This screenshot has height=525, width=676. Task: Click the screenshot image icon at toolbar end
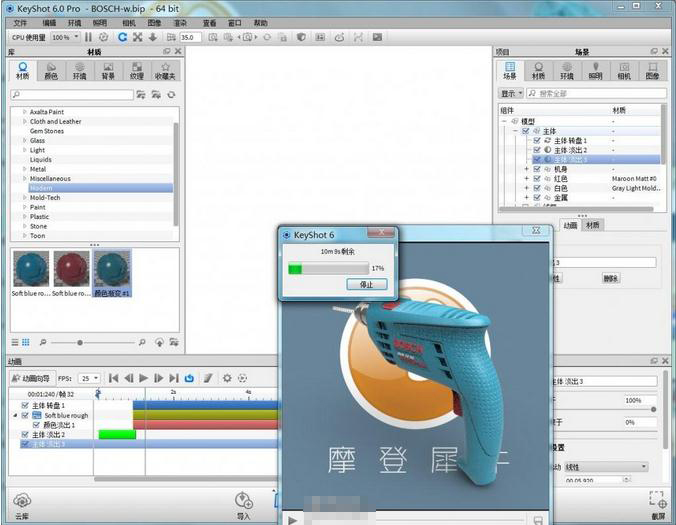point(377,37)
